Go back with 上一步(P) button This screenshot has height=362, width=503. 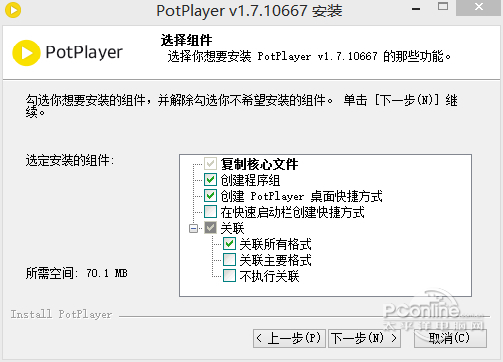click(289, 338)
